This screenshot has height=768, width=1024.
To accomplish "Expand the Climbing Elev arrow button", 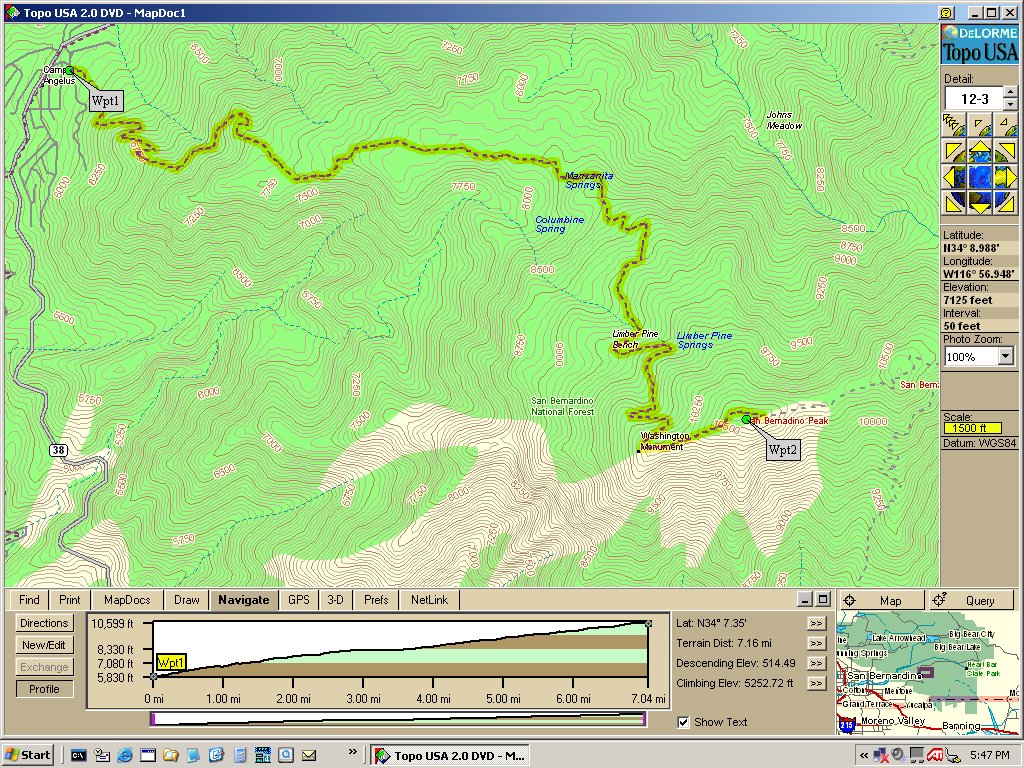I will pyautogui.click(x=817, y=683).
